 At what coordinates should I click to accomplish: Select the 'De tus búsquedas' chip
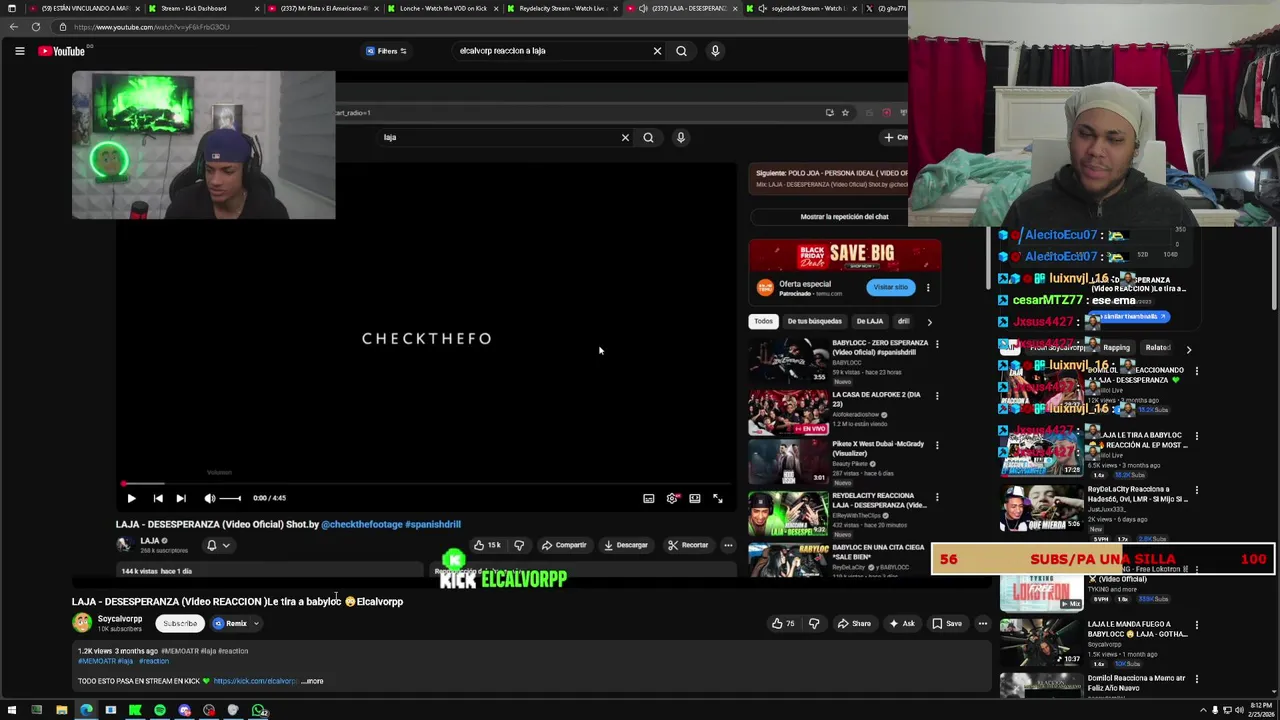pos(814,322)
